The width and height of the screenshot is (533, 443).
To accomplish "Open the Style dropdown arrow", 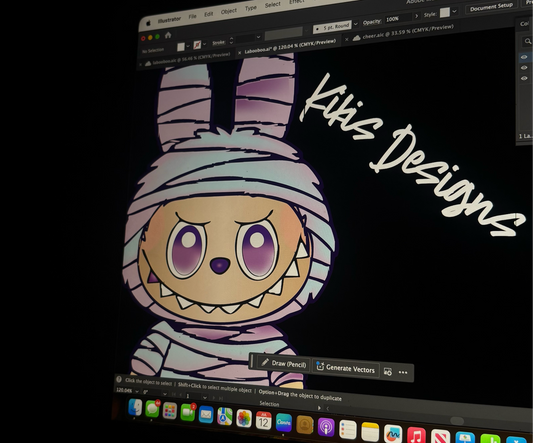I will click(454, 11).
